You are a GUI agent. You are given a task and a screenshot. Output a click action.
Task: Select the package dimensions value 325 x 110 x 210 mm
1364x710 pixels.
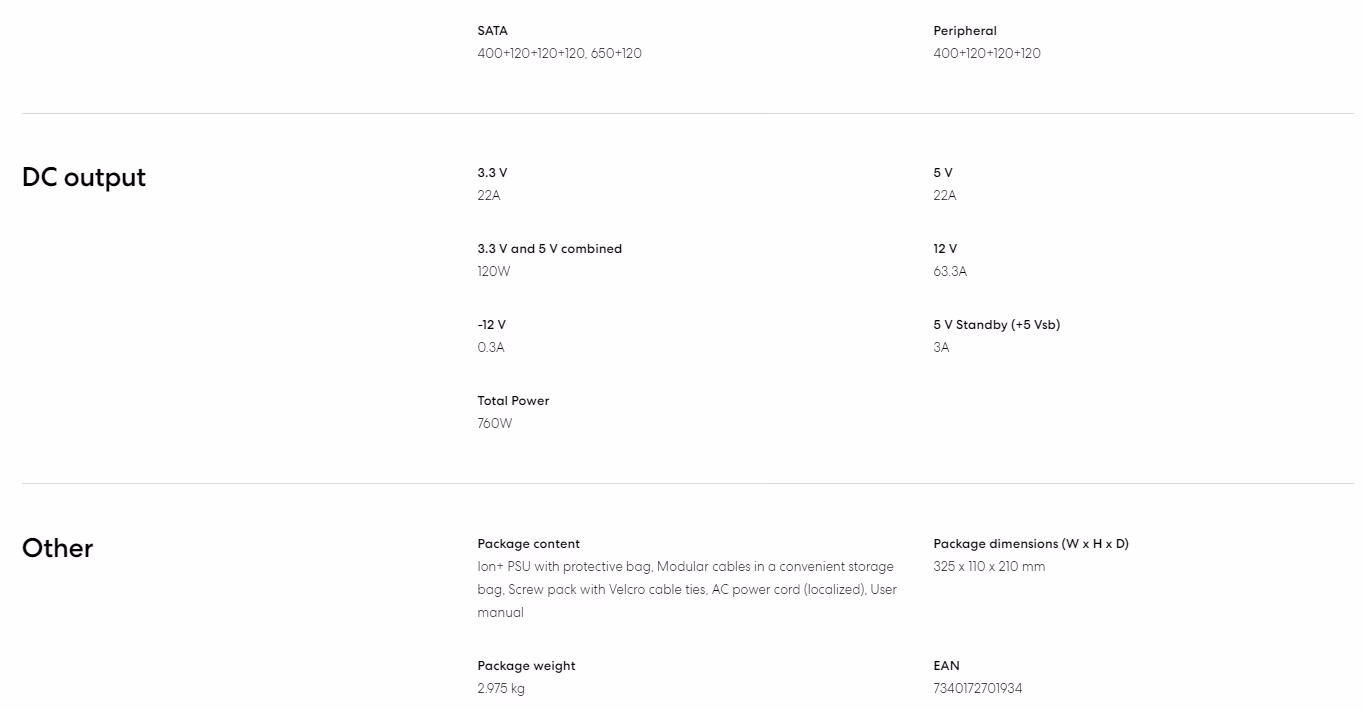point(989,566)
